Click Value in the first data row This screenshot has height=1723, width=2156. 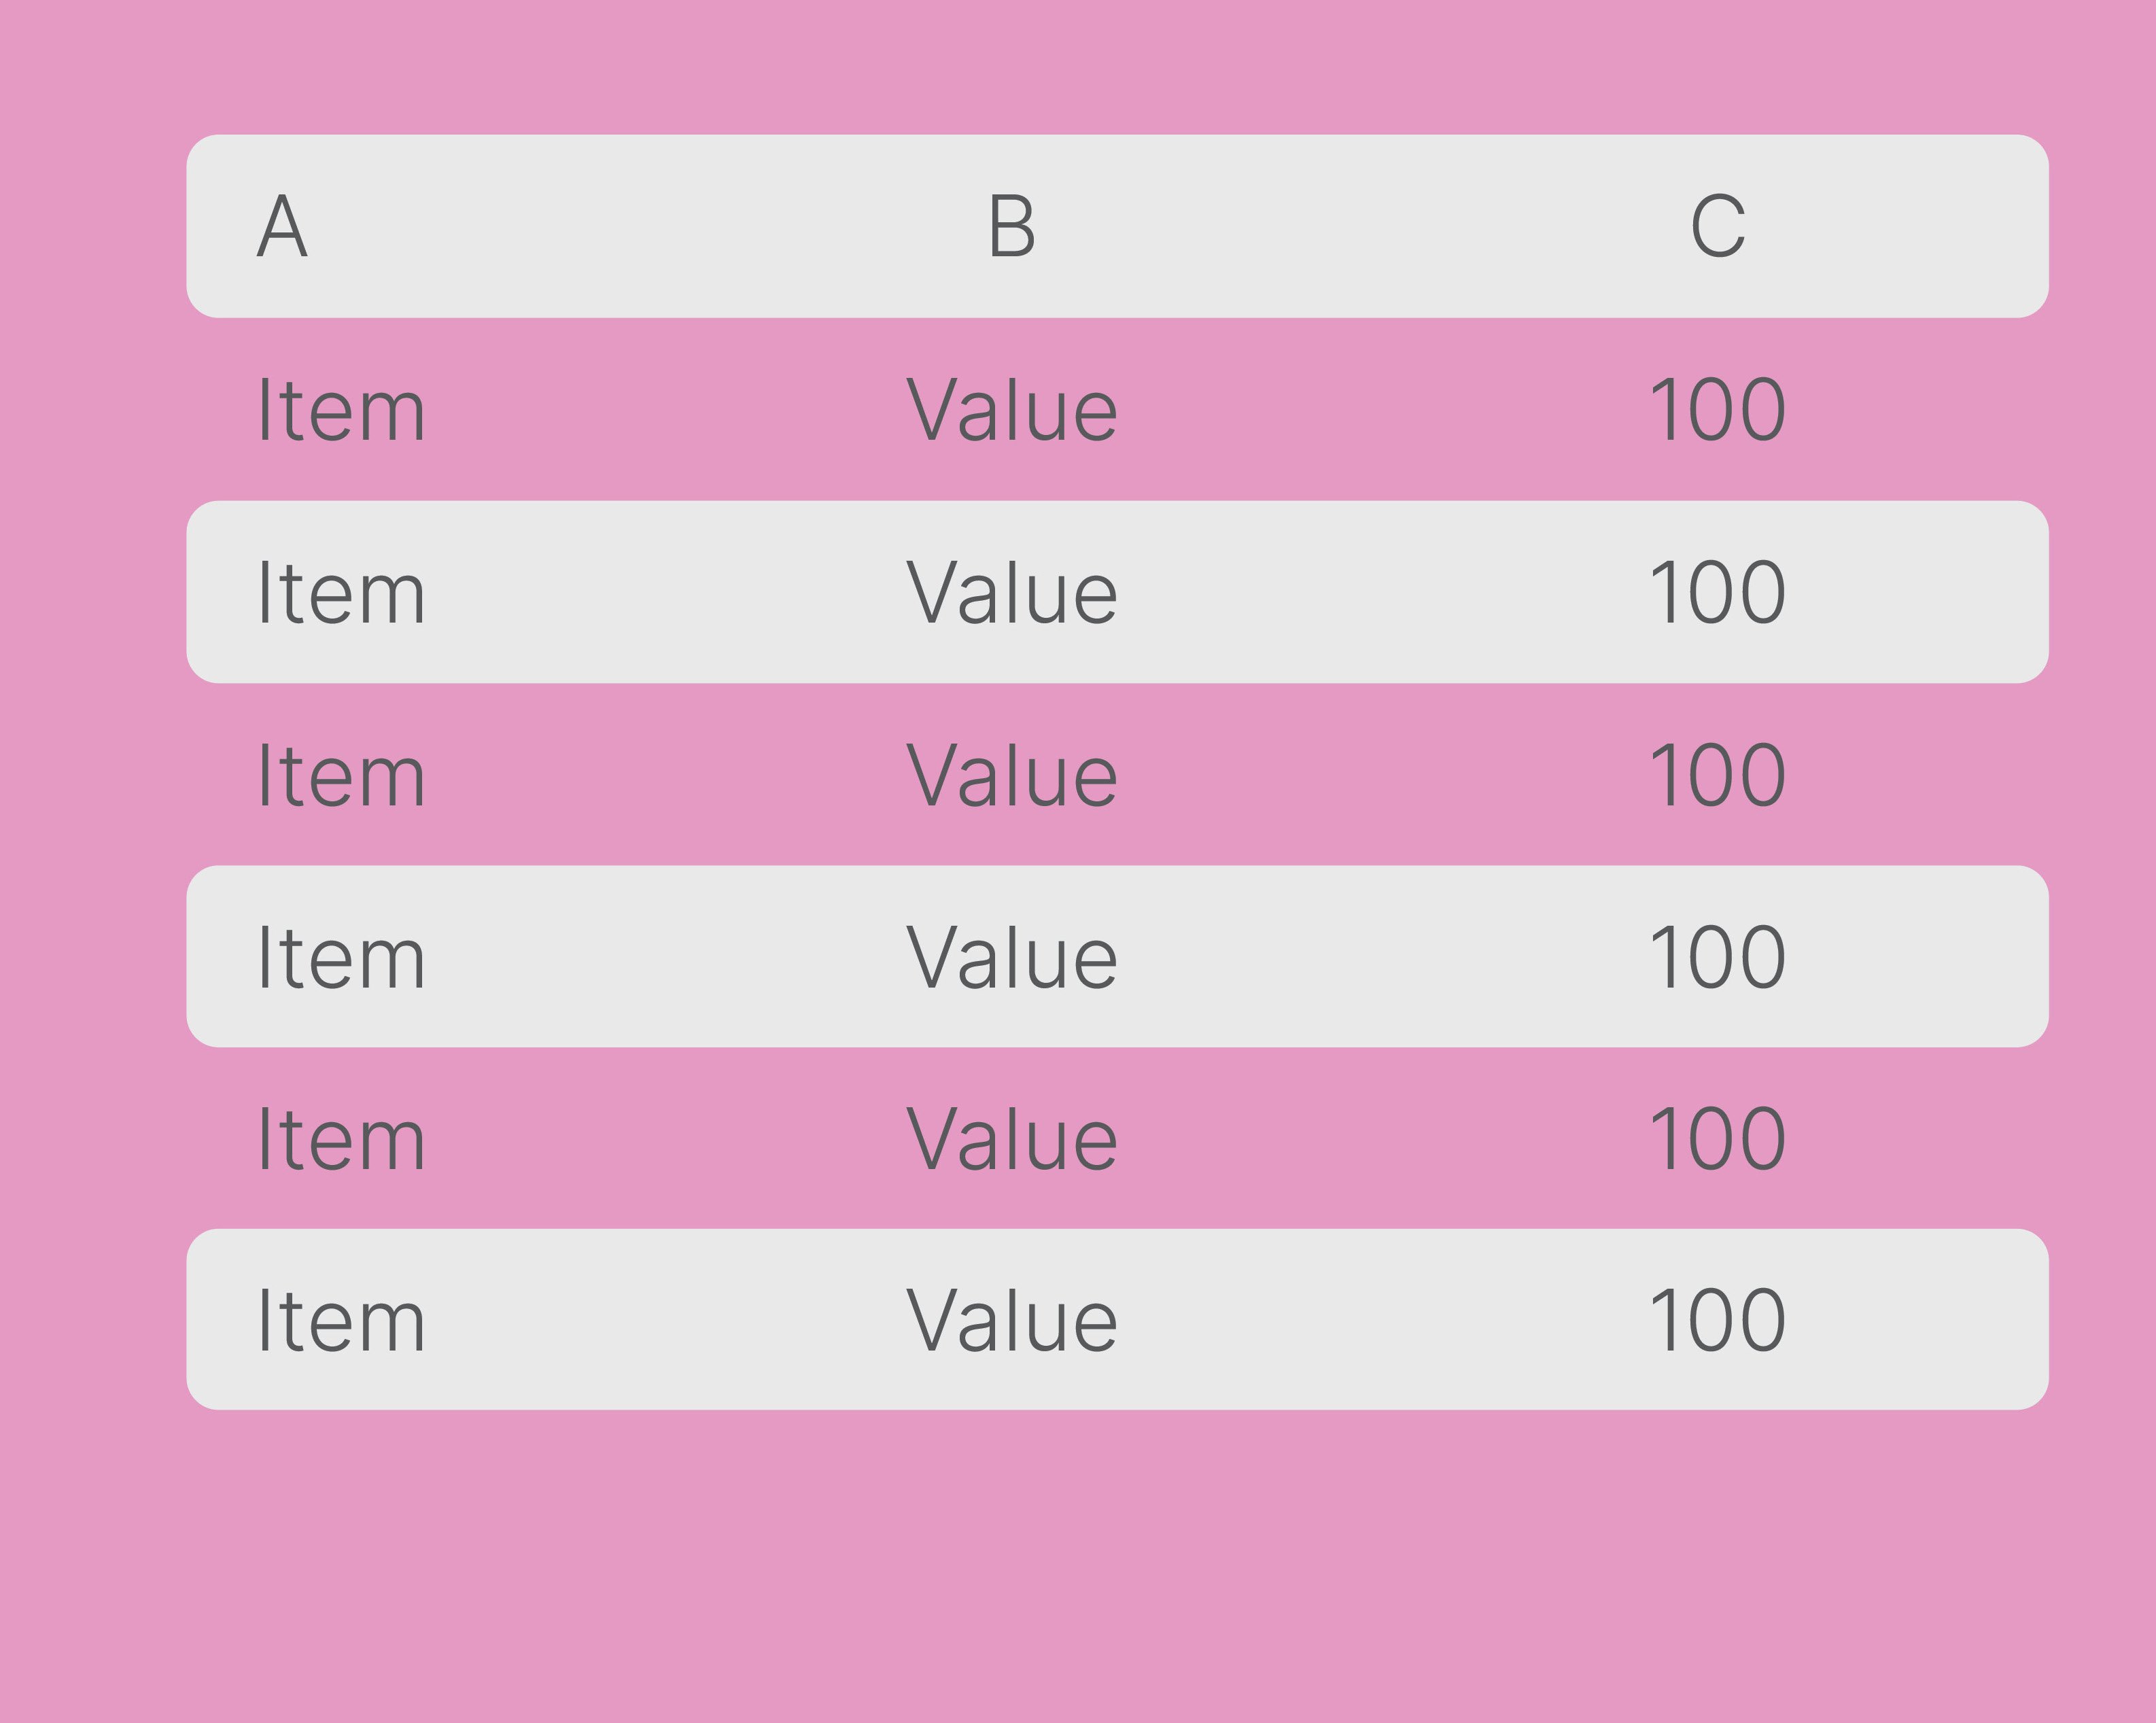(x=1011, y=409)
